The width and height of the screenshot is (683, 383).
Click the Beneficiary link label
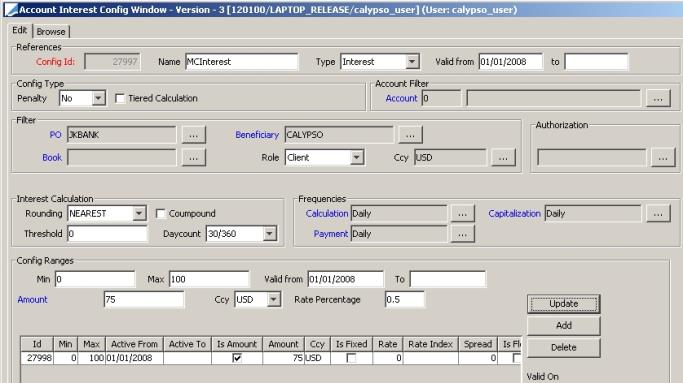pyautogui.click(x=257, y=135)
